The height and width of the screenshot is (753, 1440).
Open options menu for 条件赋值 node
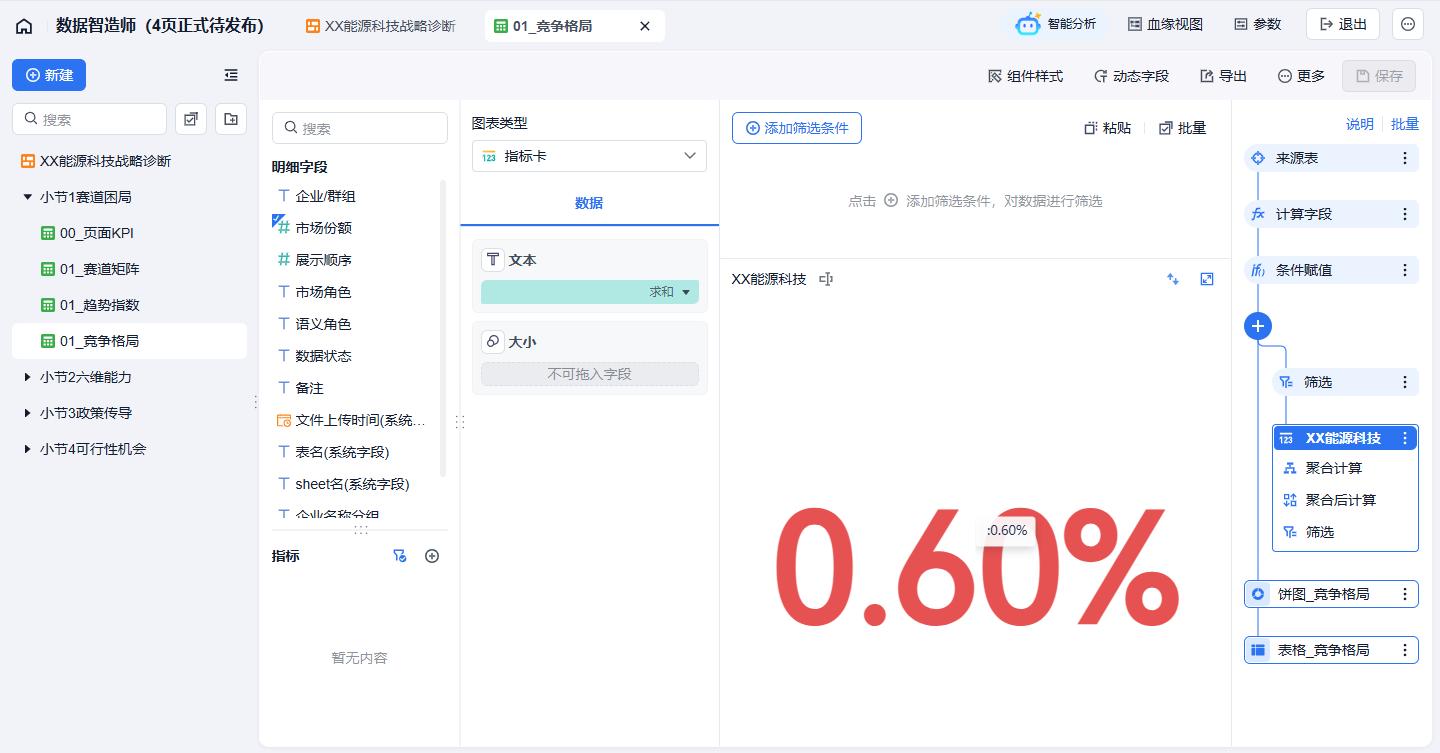(x=1405, y=270)
